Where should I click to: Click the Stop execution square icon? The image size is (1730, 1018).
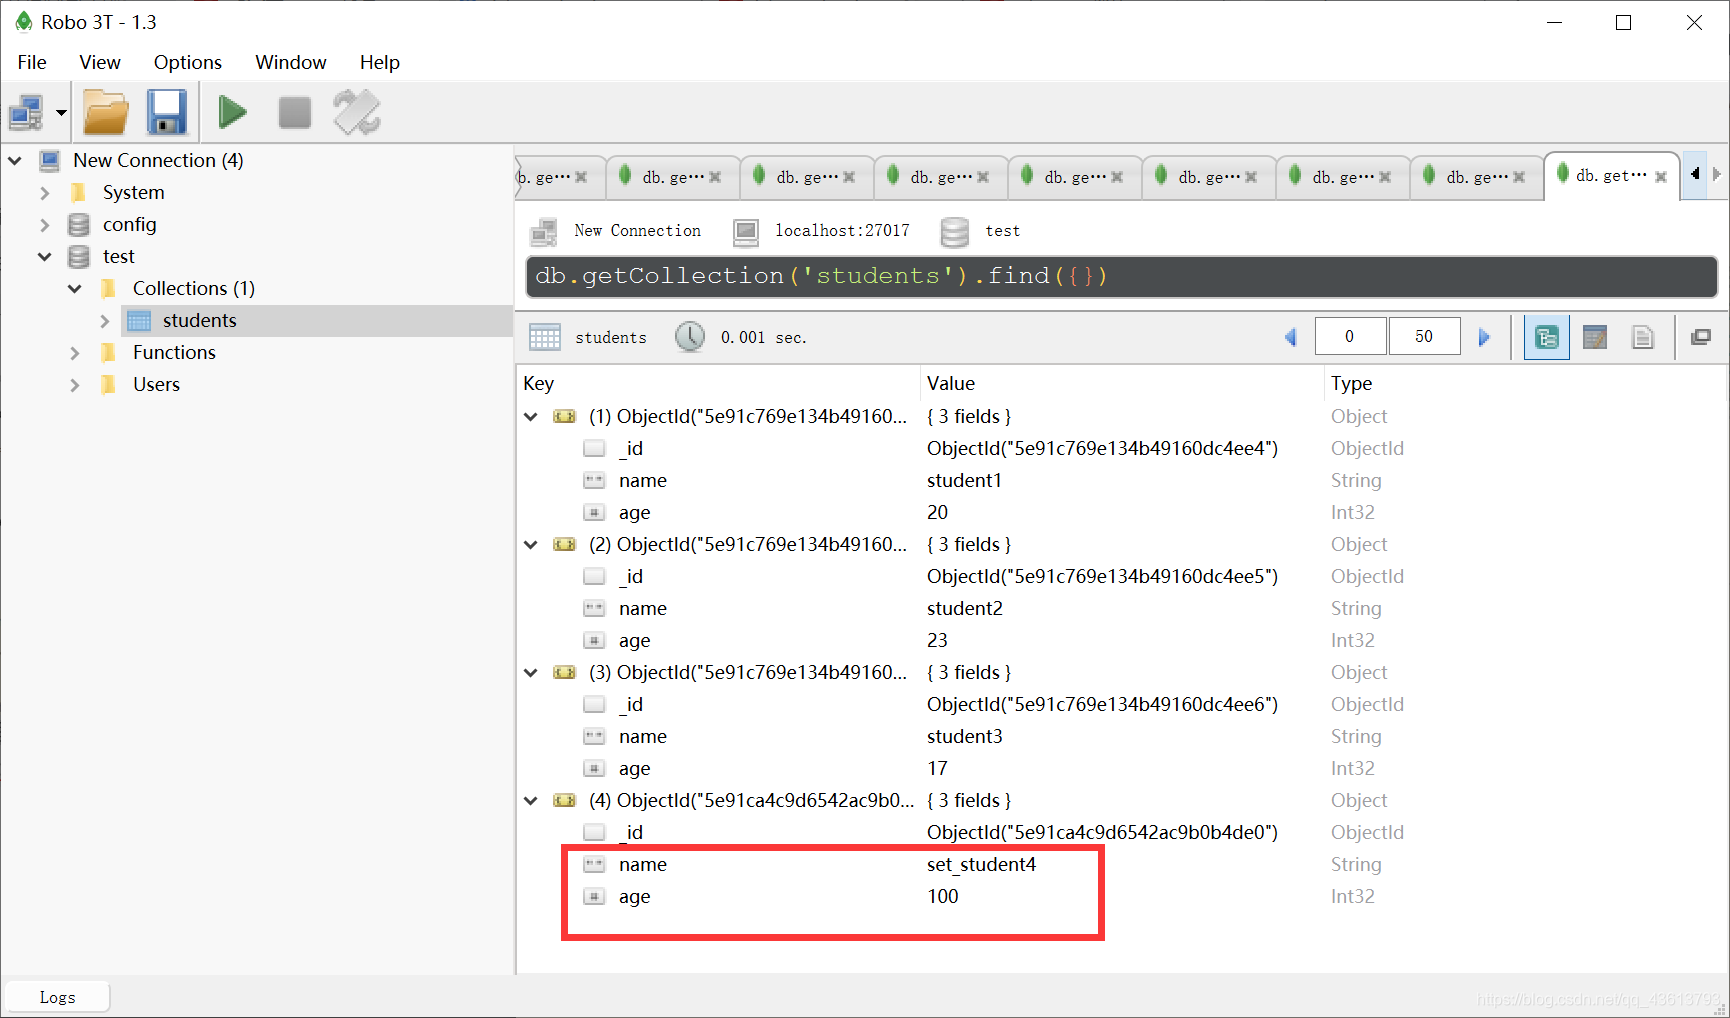coord(294,113)
